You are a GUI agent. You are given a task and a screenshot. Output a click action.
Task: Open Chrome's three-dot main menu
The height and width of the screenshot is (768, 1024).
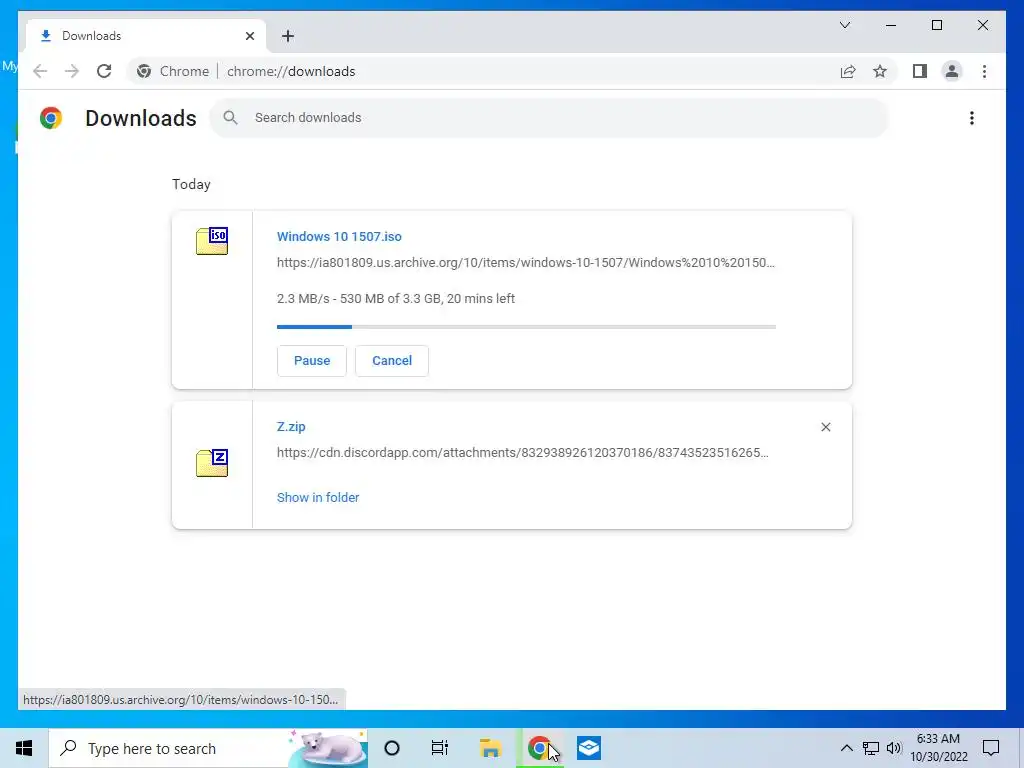click(x=984, y=71)
